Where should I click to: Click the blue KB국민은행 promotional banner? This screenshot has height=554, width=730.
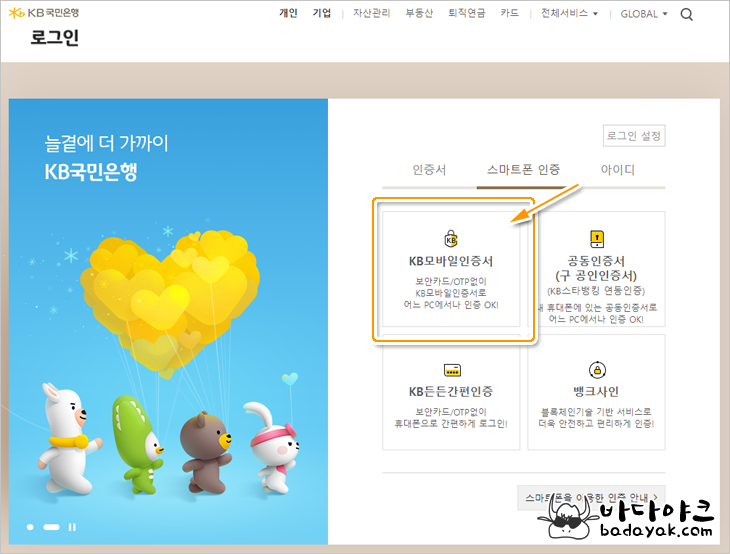pyautogui.click(x=168, y=321)
